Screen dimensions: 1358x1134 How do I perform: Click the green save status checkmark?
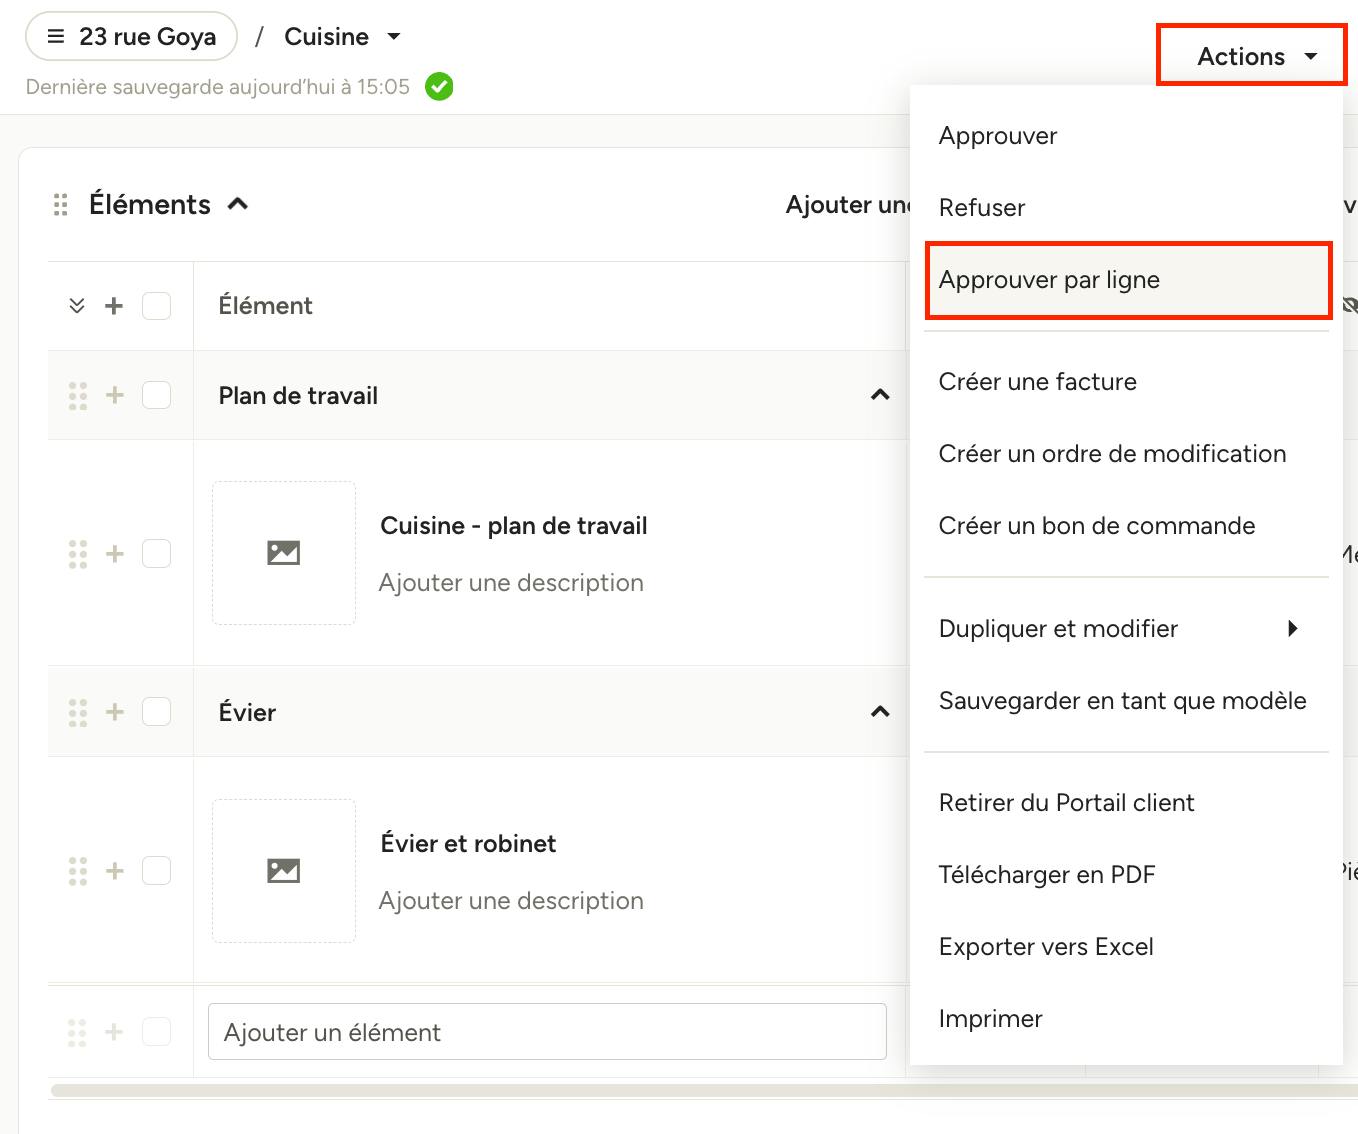pyautogui.click(x=439, y=87)
